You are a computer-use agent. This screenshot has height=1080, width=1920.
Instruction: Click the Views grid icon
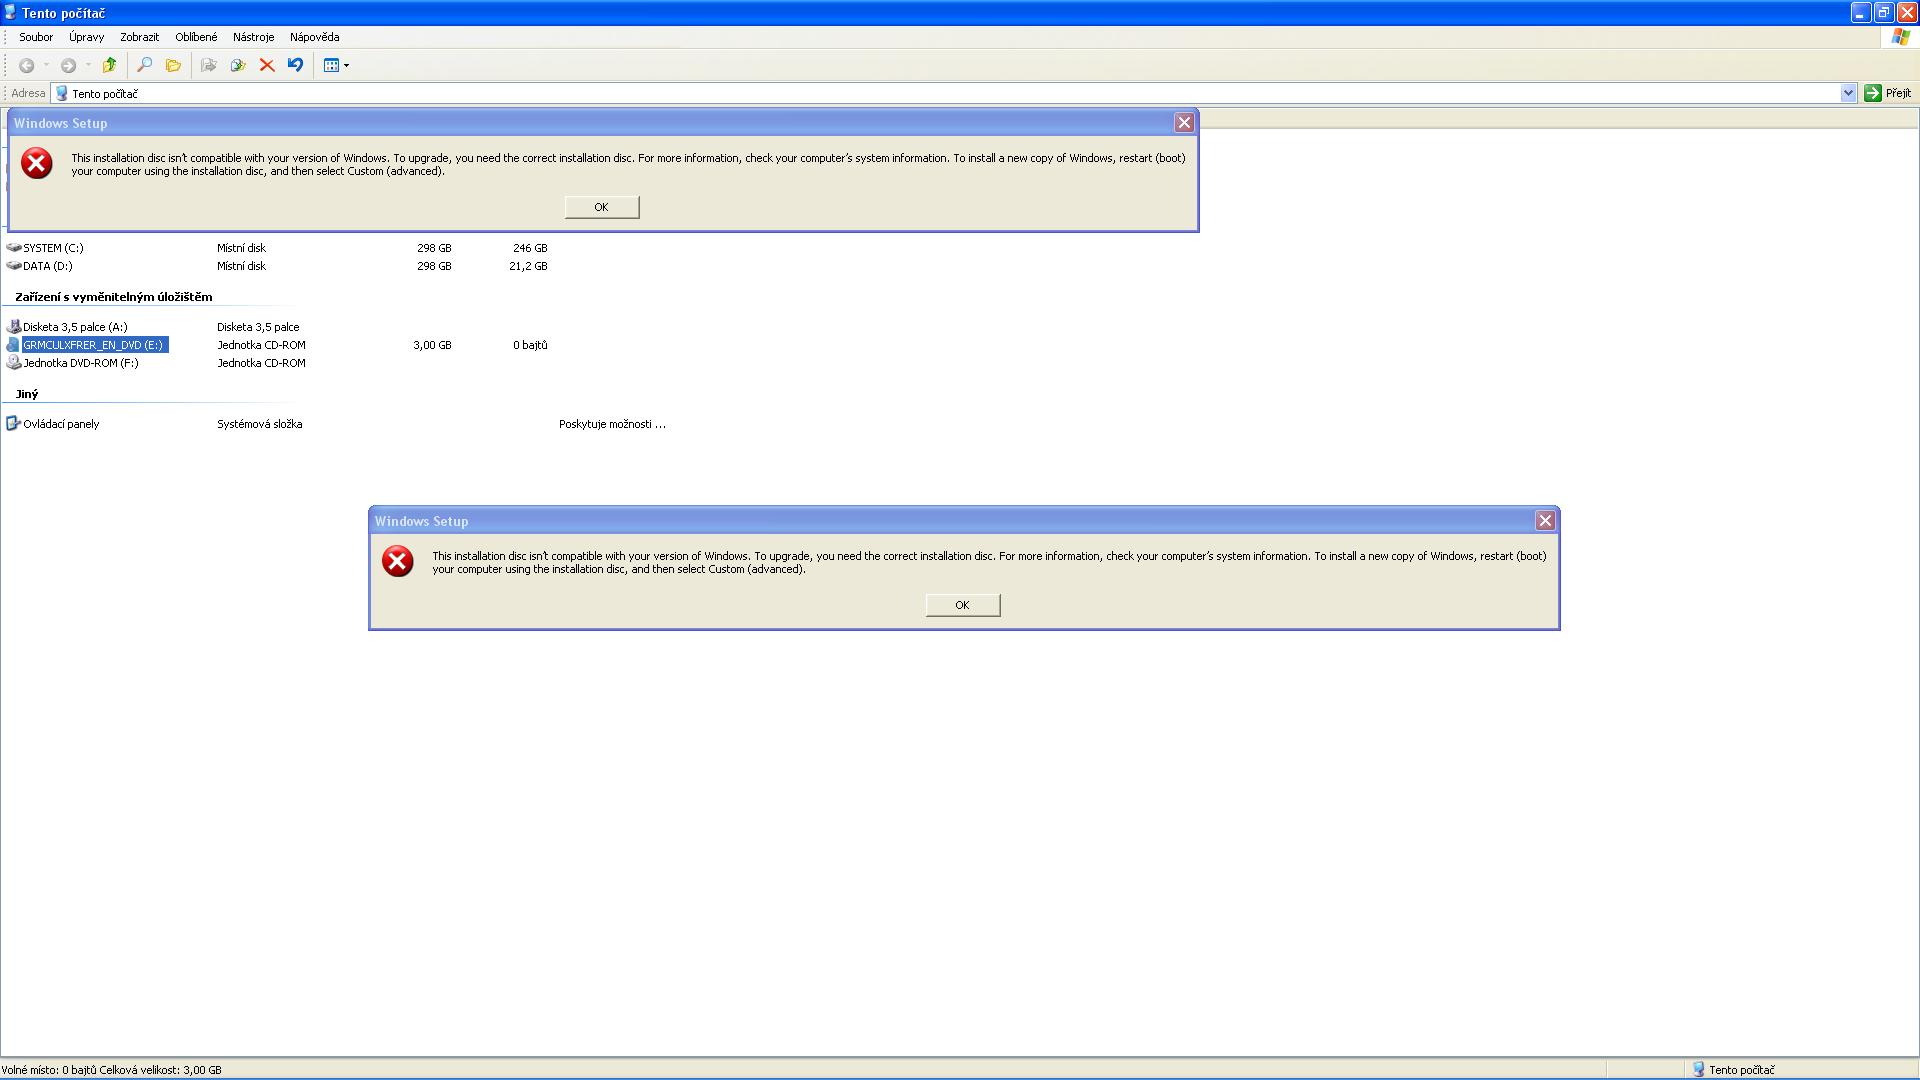click(331, 65)
